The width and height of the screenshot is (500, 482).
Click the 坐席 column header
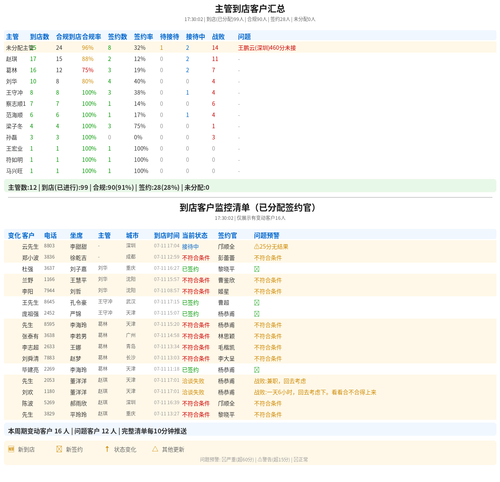76,236
